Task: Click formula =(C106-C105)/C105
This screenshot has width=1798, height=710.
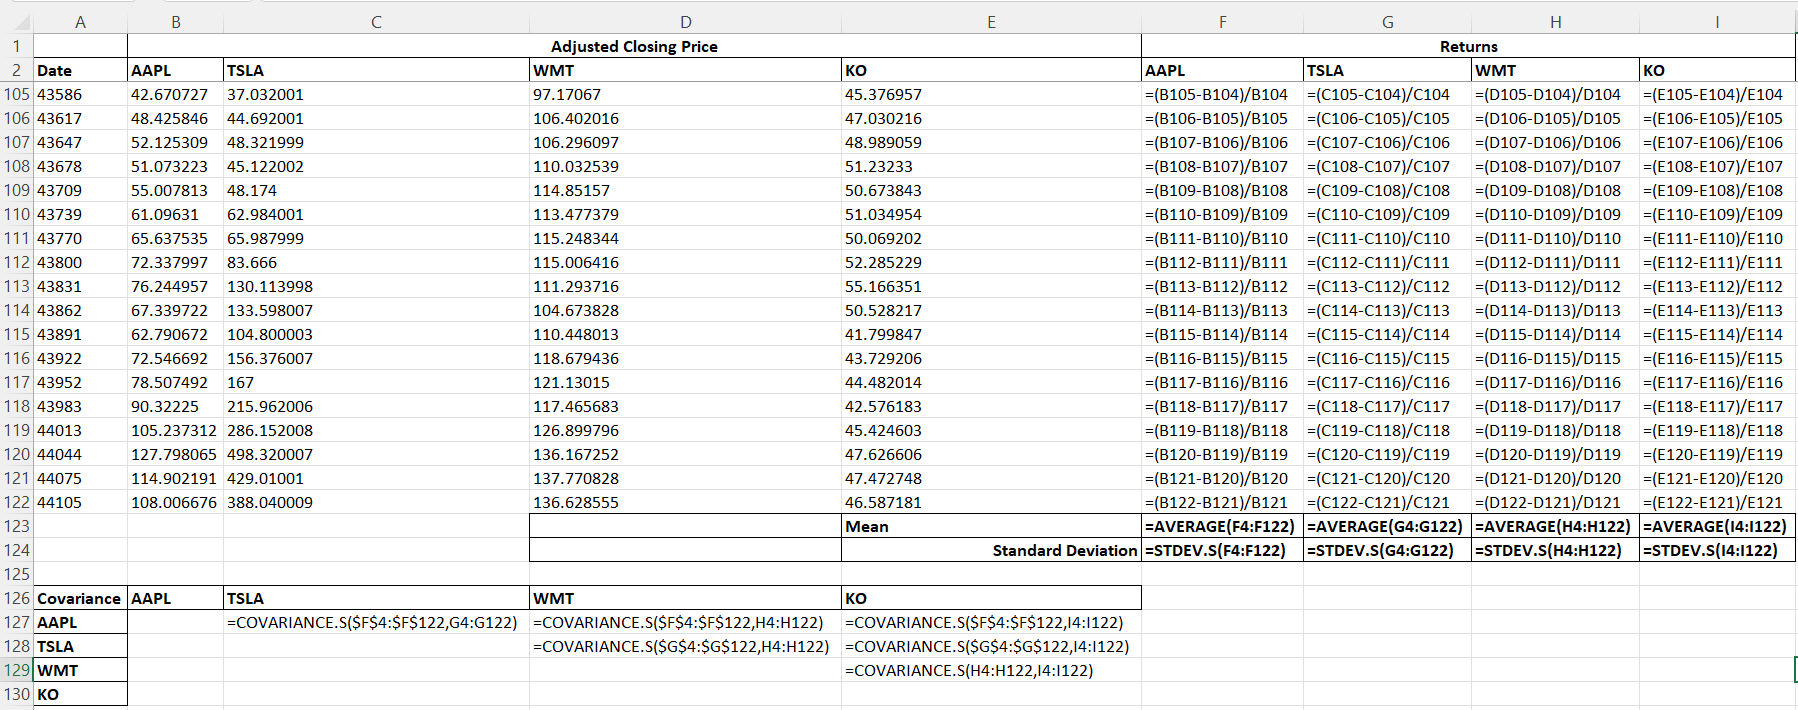Action: click(x=1387, y=118)
